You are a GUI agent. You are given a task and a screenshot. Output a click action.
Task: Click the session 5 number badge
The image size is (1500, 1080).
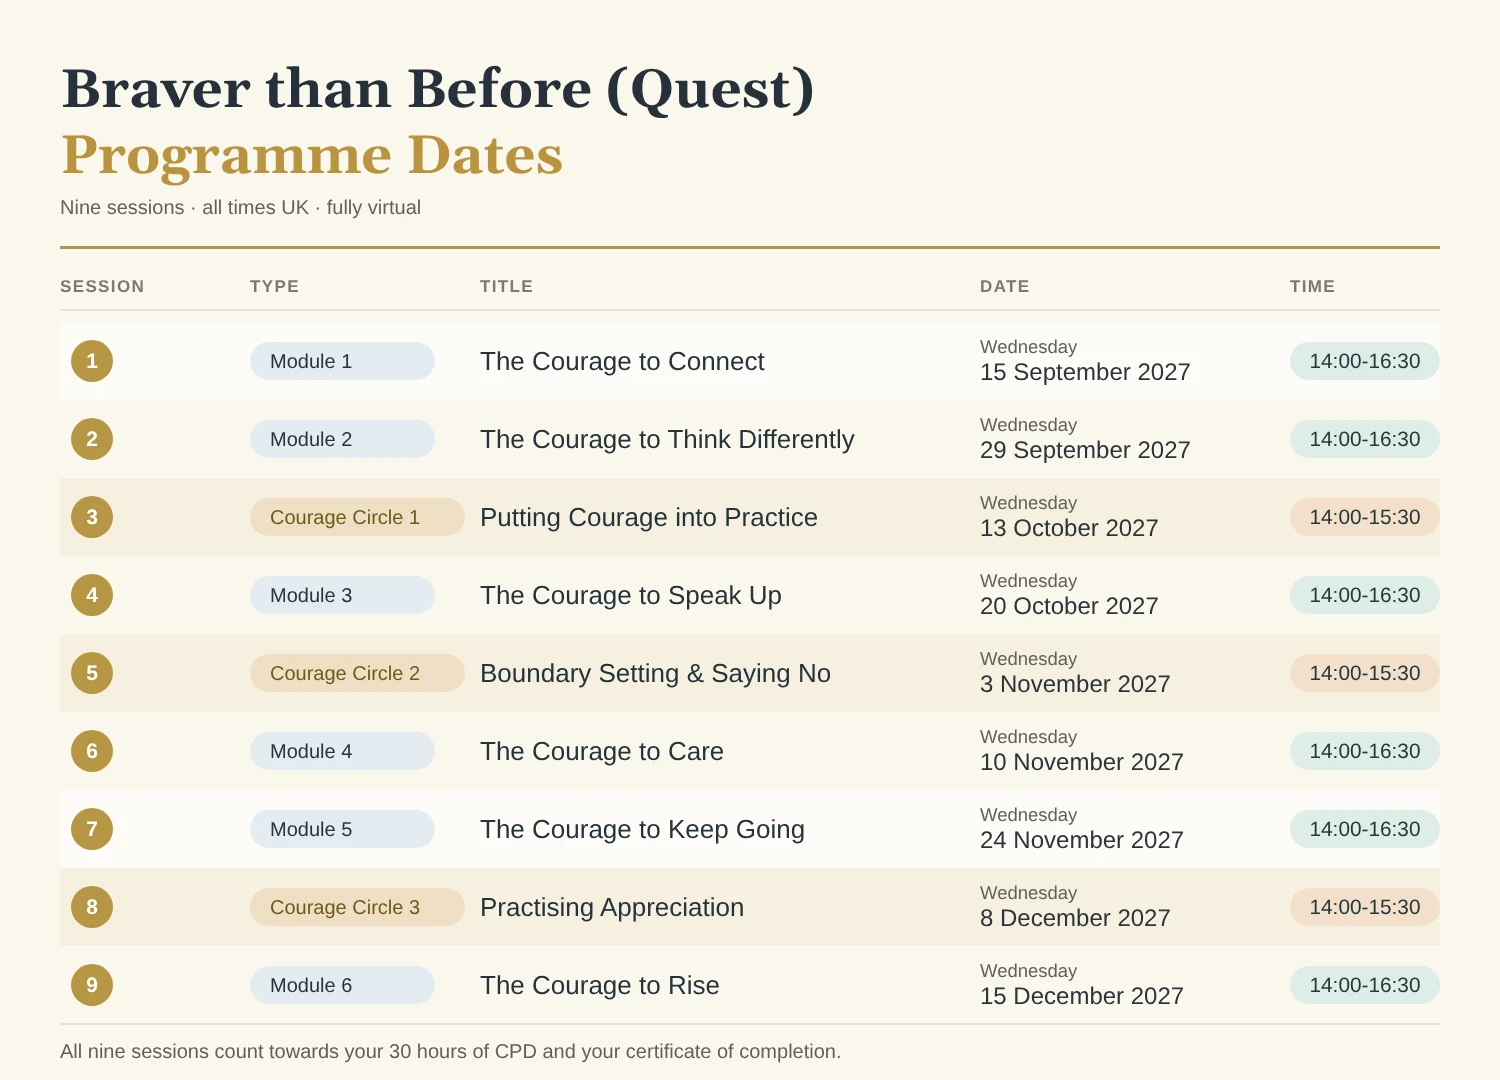[92, 673]
